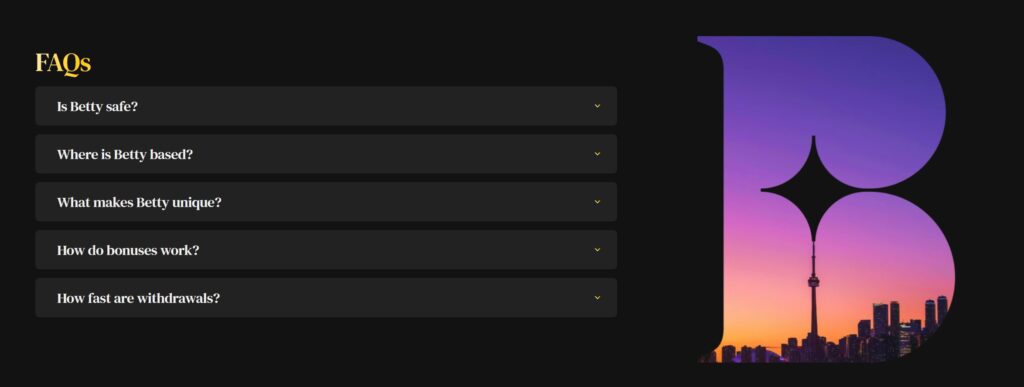Click the chevron next to 'Where is Betty based?'
Screen dimensions: 1024x387
coord(597,154)
